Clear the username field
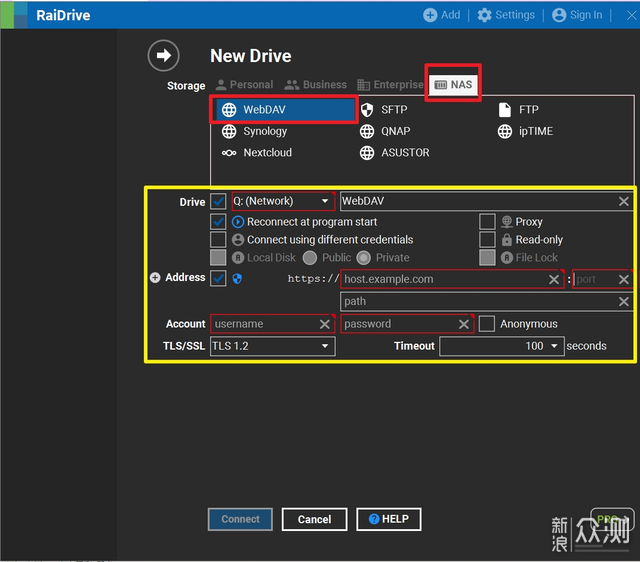This screenshot has height=562, width=640. [325, 324]
